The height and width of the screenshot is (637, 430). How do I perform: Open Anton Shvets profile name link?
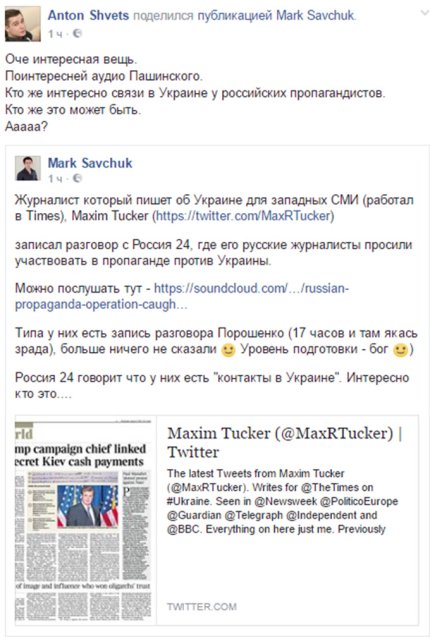[x=88, y=15]
